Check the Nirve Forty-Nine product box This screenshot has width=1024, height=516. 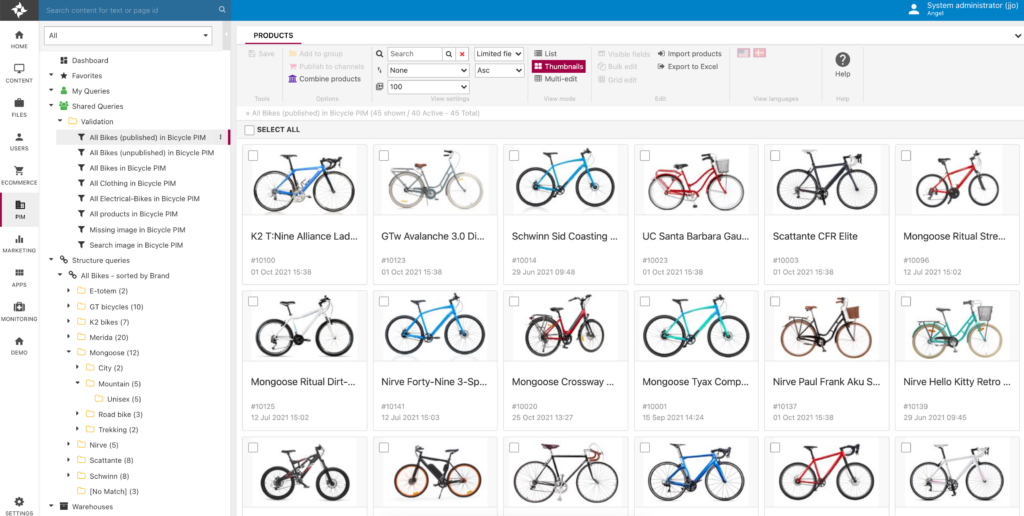(x=384, y=301)
